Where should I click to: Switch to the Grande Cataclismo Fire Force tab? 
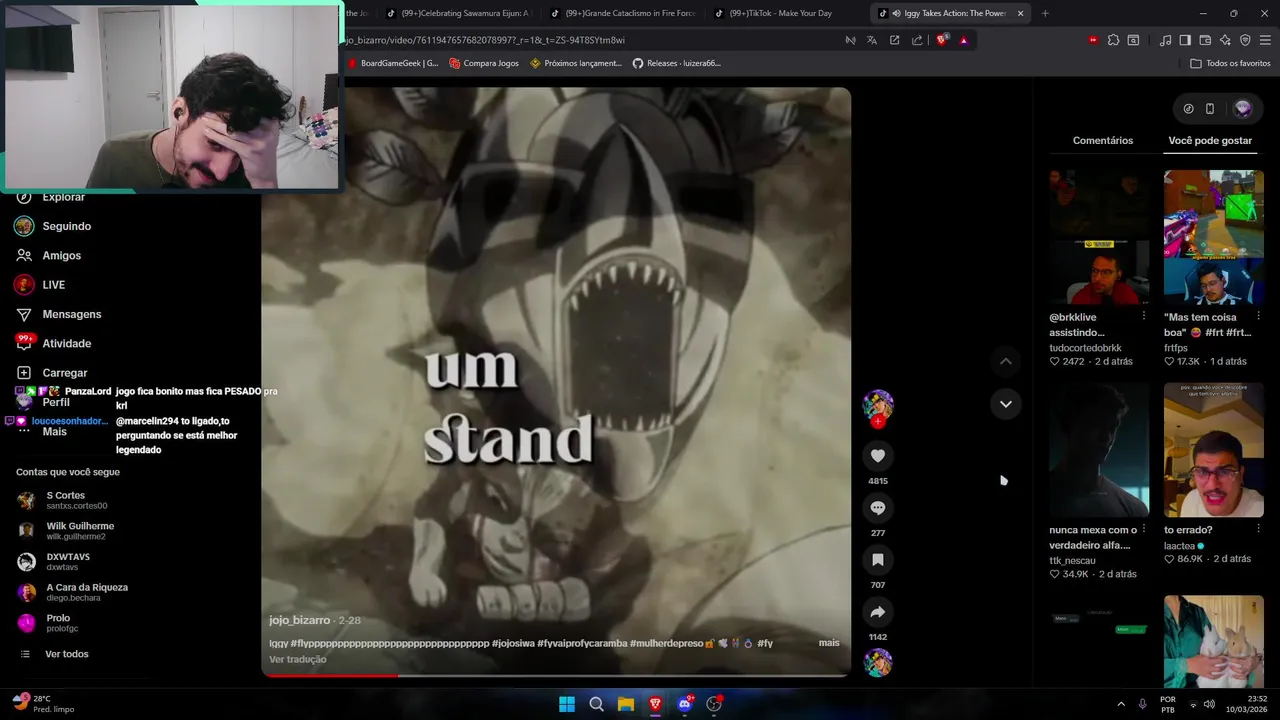pos(624,13)
